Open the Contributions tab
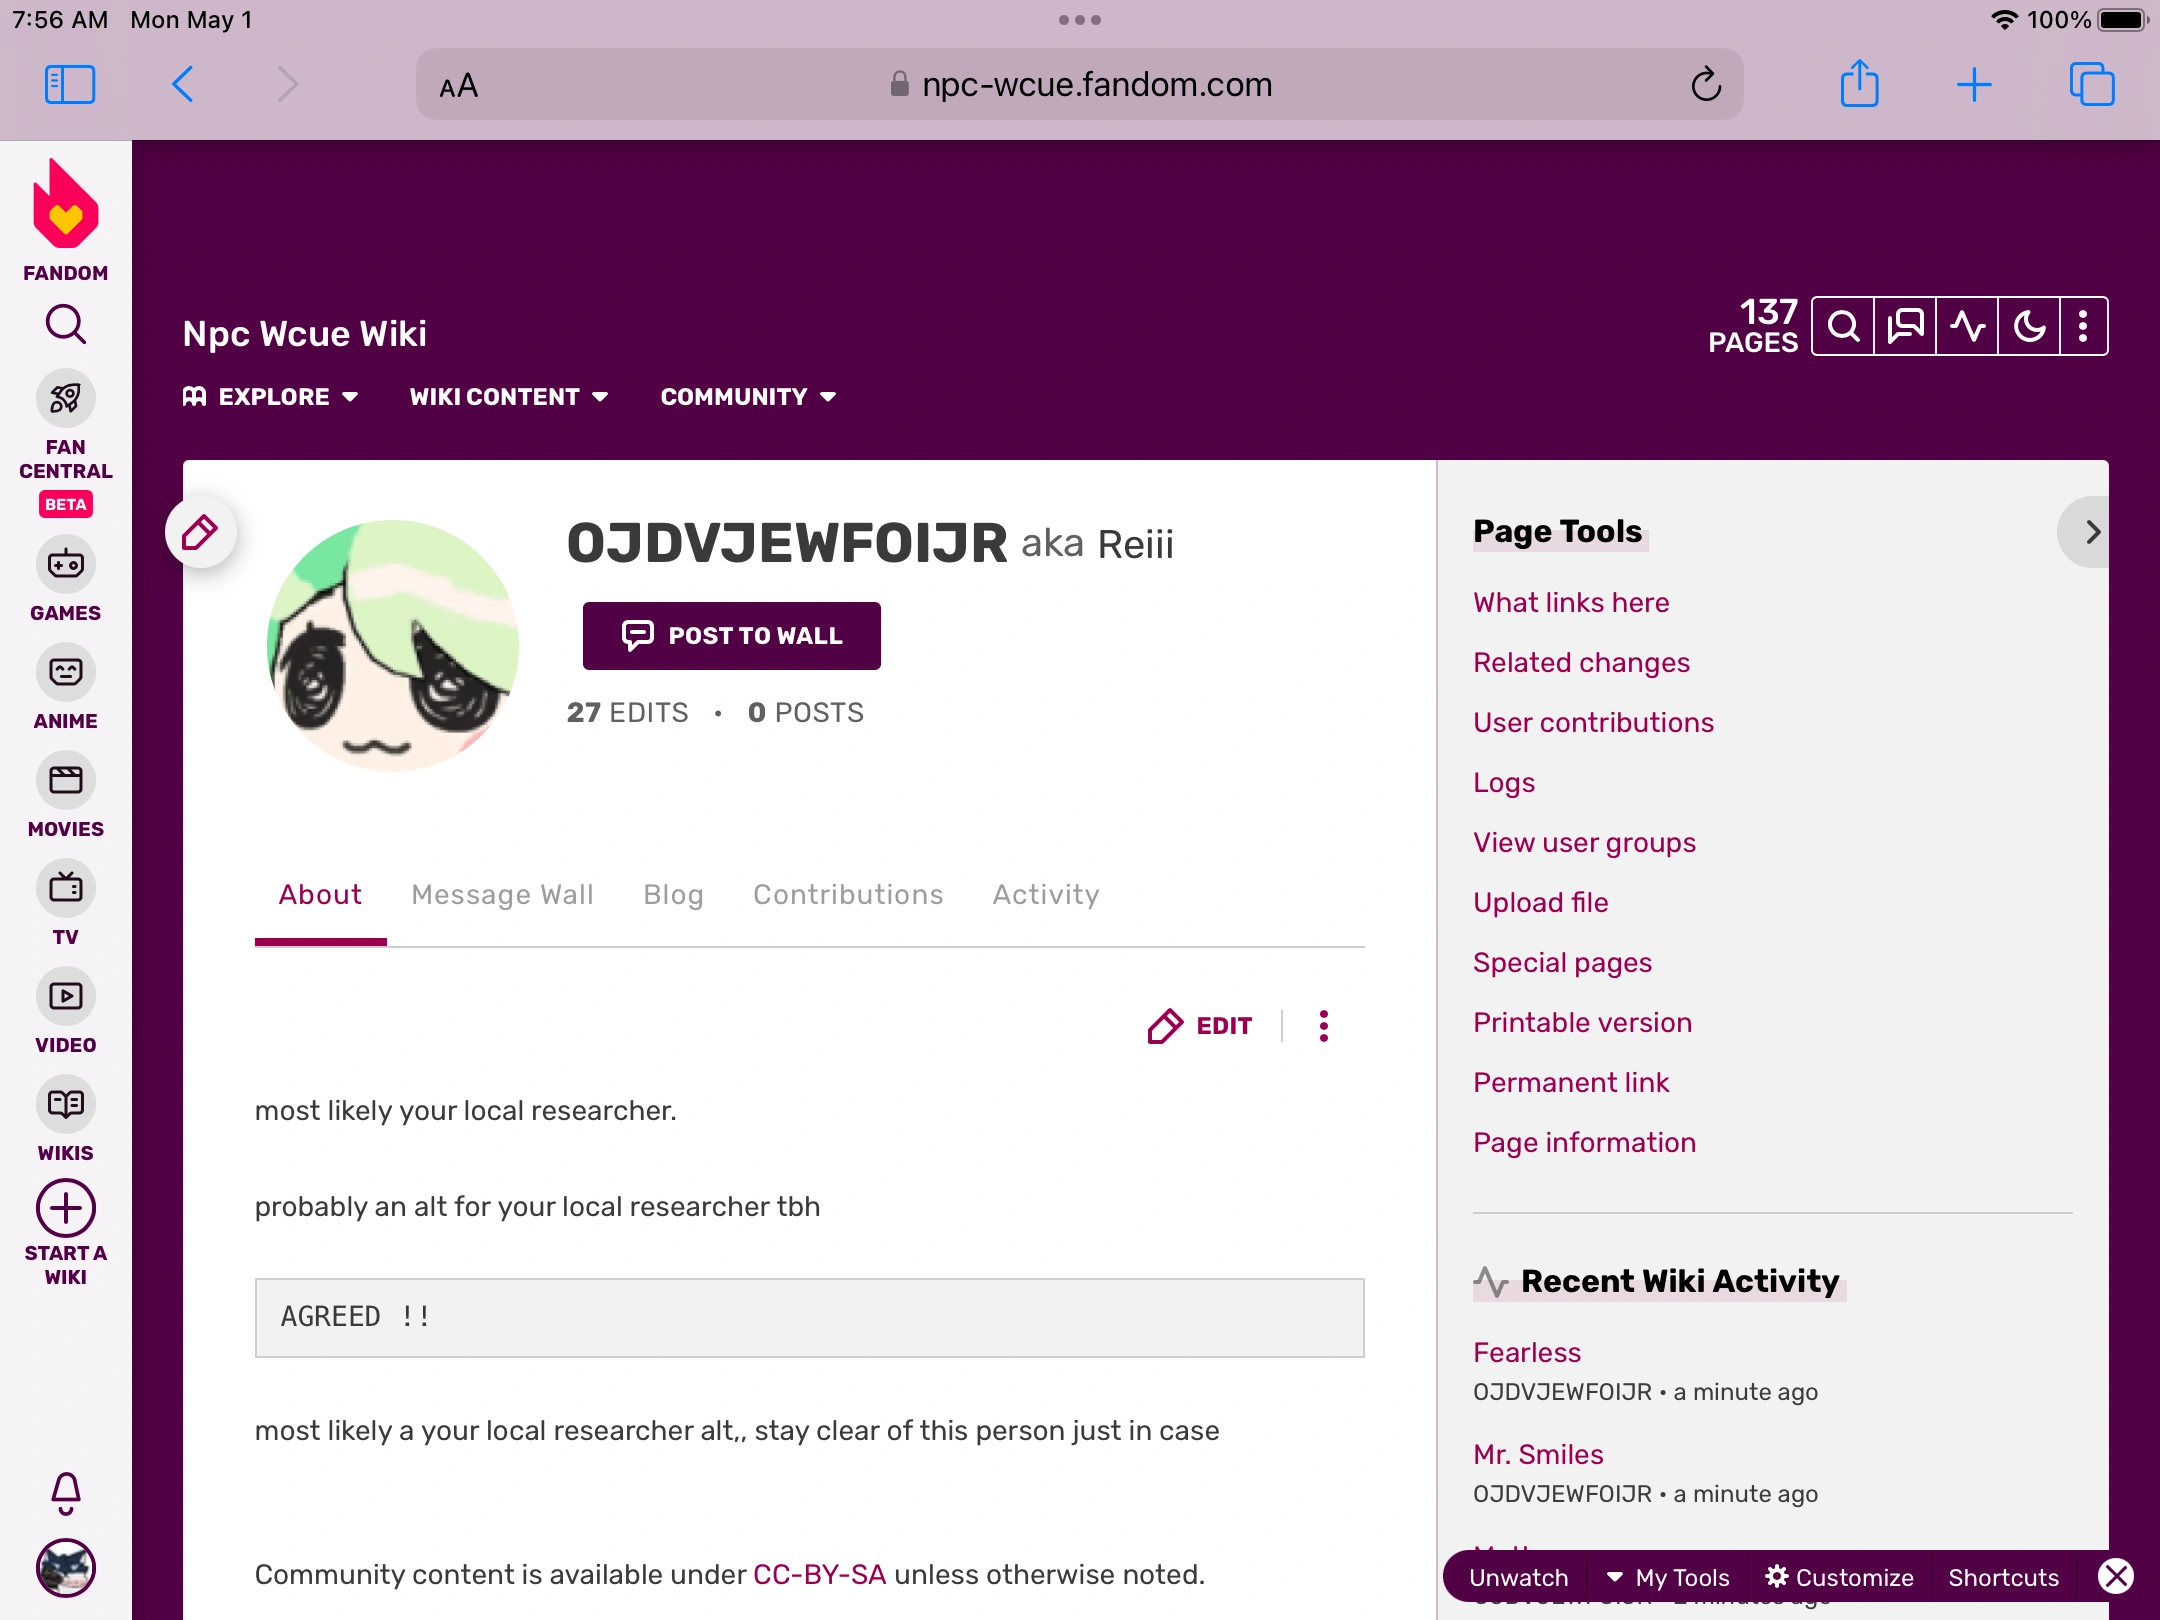This screenshot has width=2160, height=1620. 848,894
